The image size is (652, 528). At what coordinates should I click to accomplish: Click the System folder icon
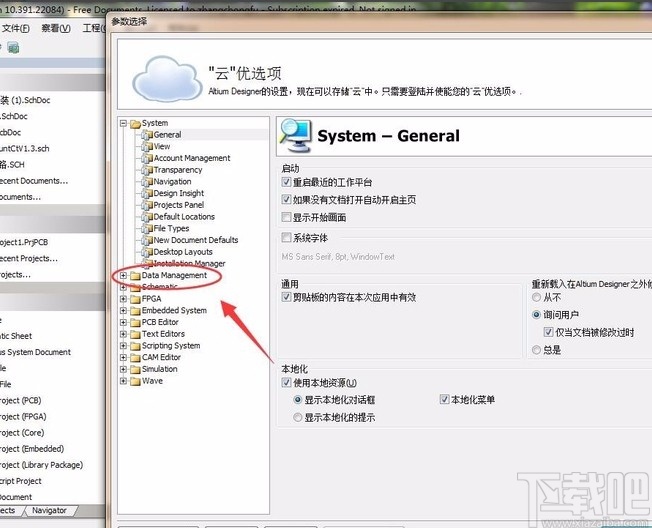(x=135, y=123)
